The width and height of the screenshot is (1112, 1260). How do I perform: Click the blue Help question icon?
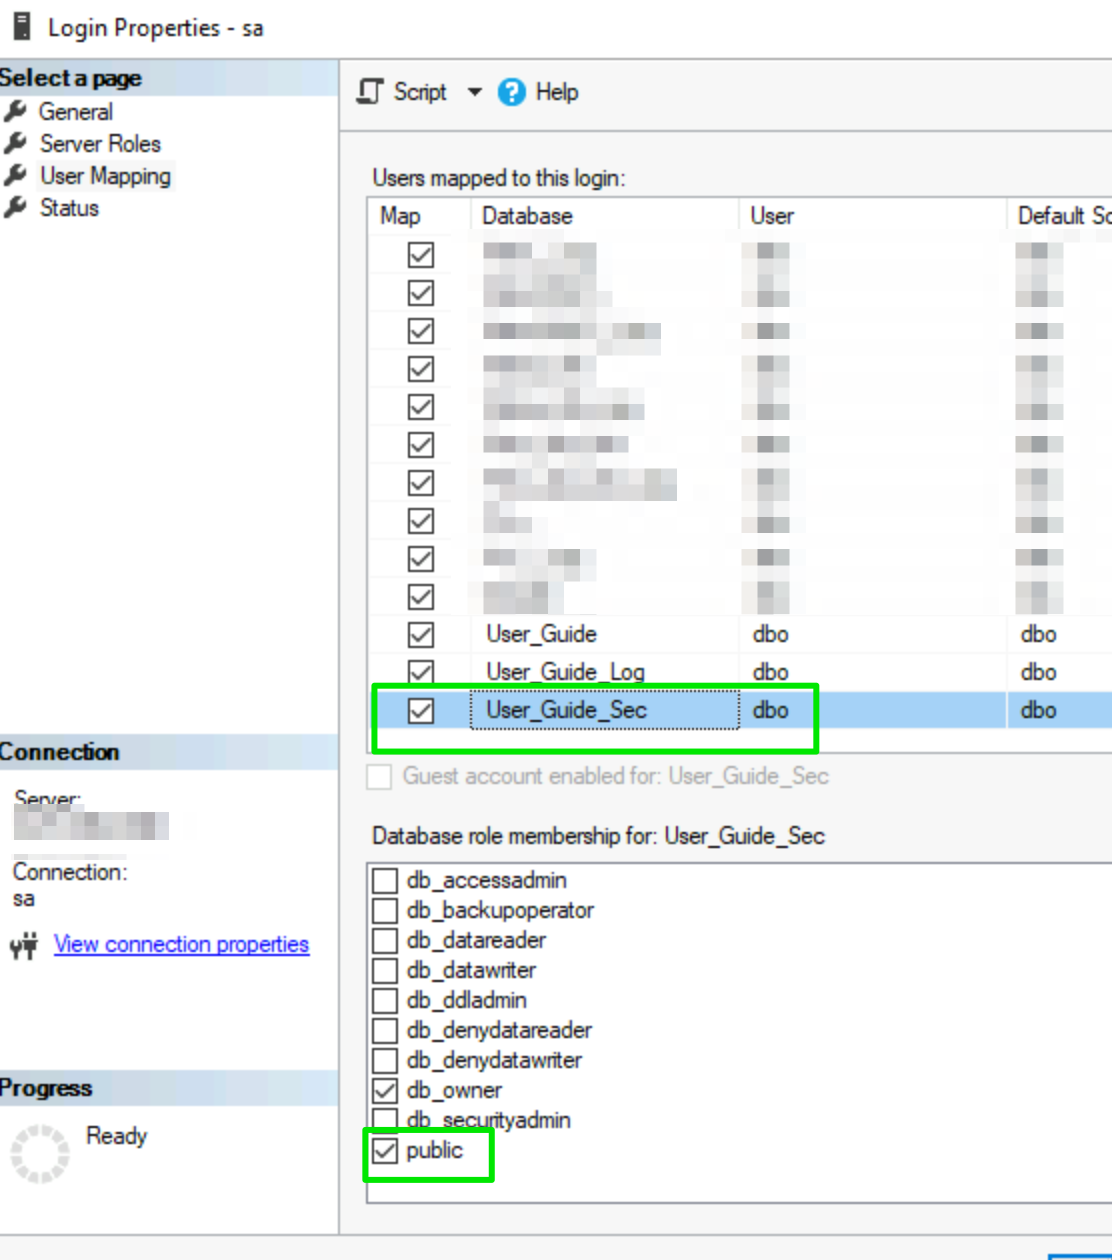(x=512, y=92)
